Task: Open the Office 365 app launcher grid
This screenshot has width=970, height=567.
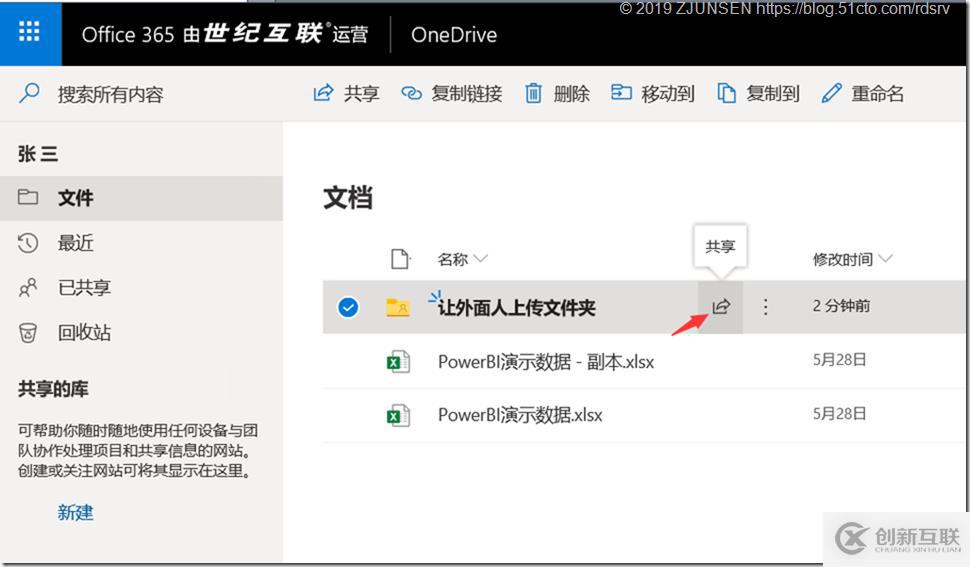Action: (x=30, y=32)
